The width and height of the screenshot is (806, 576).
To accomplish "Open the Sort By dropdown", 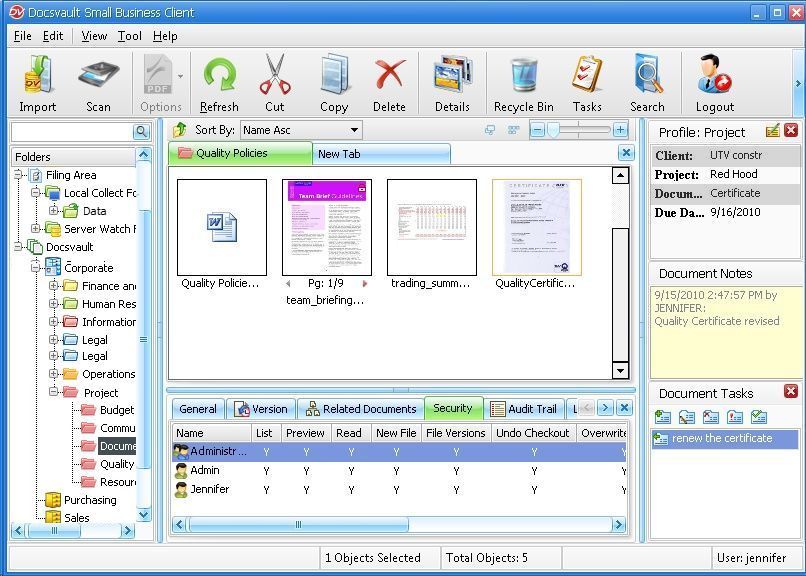I will pyautogui.click(x=354, y=130).
